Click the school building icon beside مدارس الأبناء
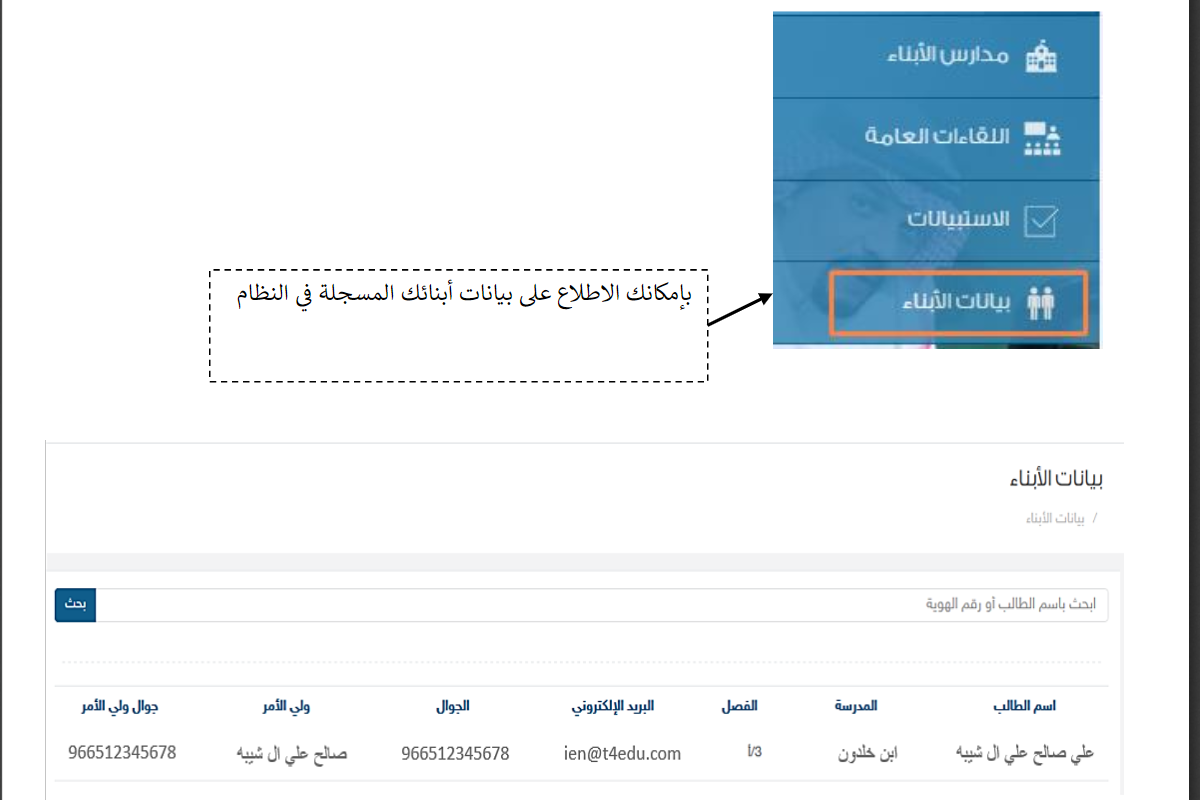Viewport: 1200px width, 800px height. (1043, 56)
